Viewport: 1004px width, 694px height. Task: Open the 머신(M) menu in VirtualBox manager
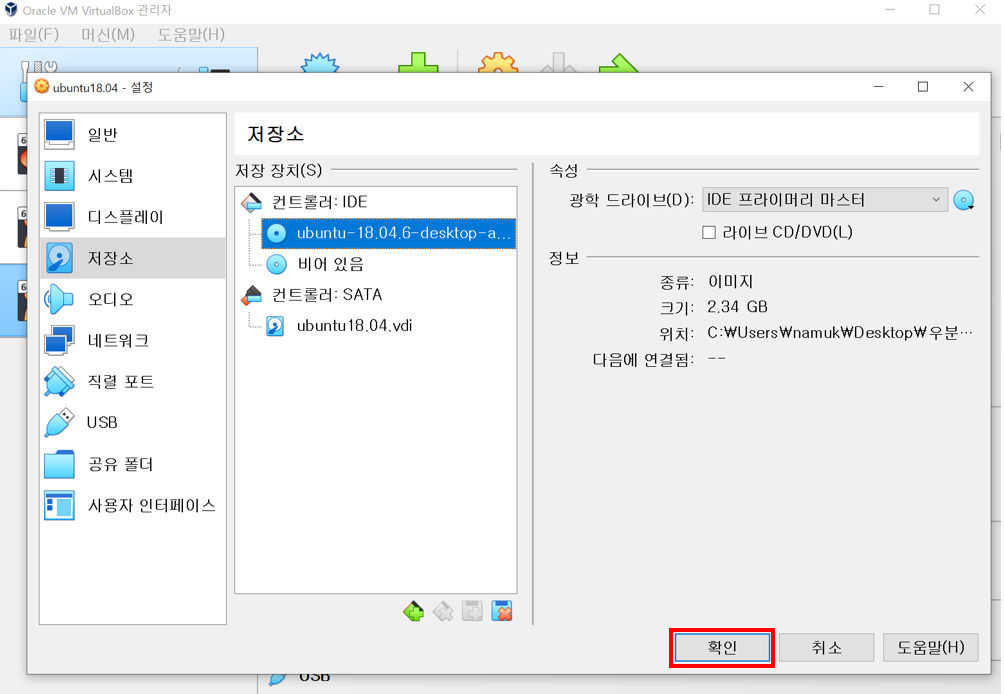click(x=108, y=35)
